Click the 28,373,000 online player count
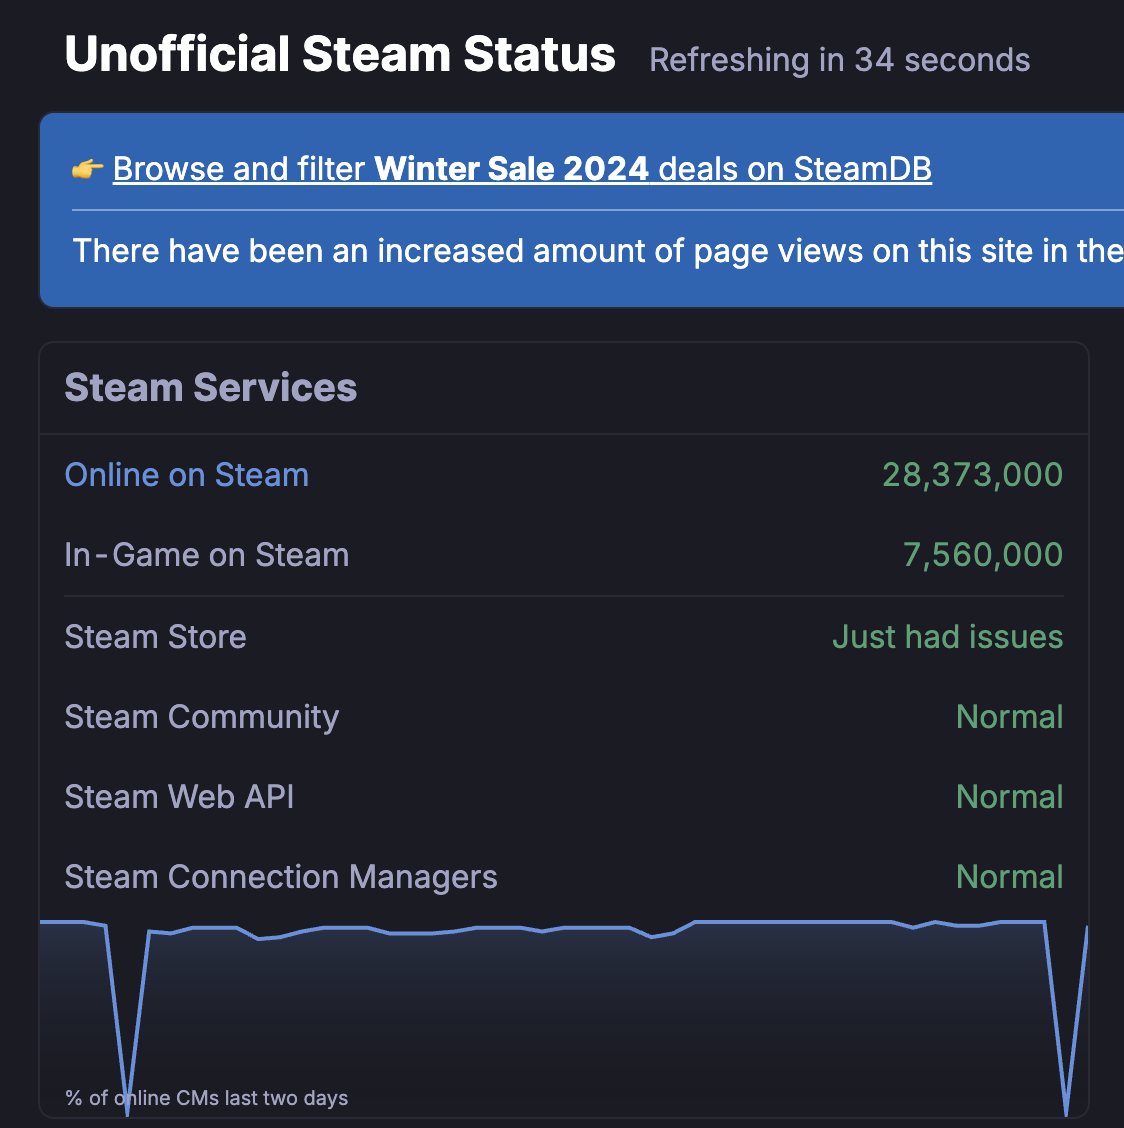 (970, 475)
